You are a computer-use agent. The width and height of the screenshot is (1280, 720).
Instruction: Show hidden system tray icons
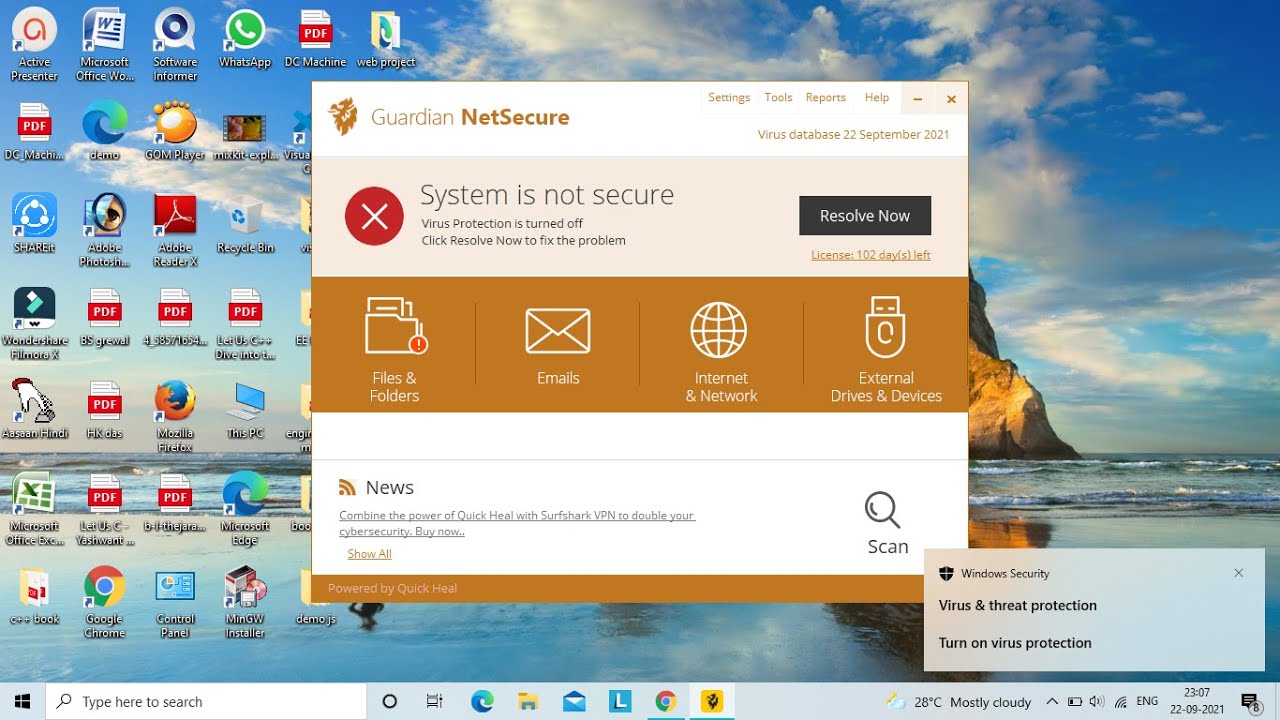click(1052, 701)
